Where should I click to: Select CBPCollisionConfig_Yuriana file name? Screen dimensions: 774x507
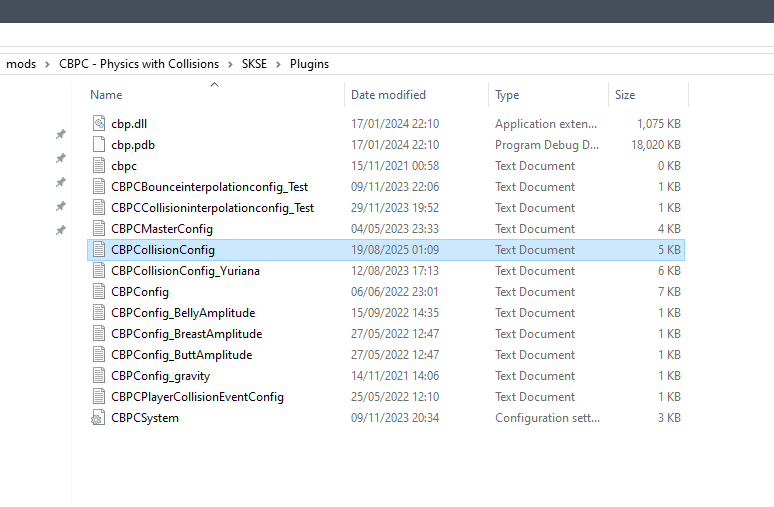click(x=185, y=271)
